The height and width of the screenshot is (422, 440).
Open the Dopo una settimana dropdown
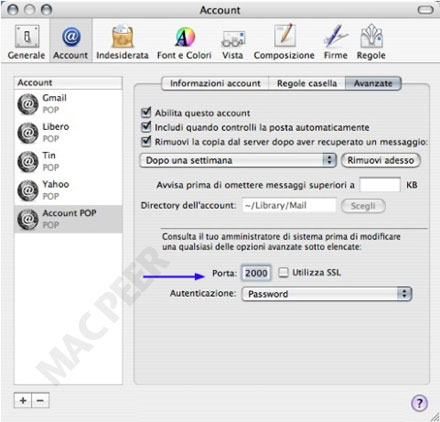pyautogui.click(x=238, y=160)
